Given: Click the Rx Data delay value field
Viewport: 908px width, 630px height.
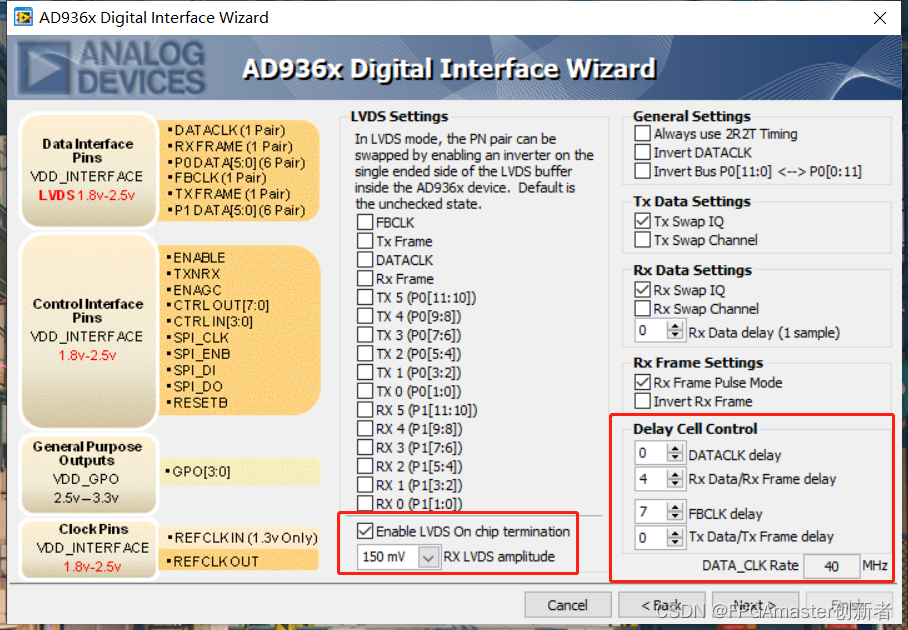Looking at the screenshot, I should point(651,331).
